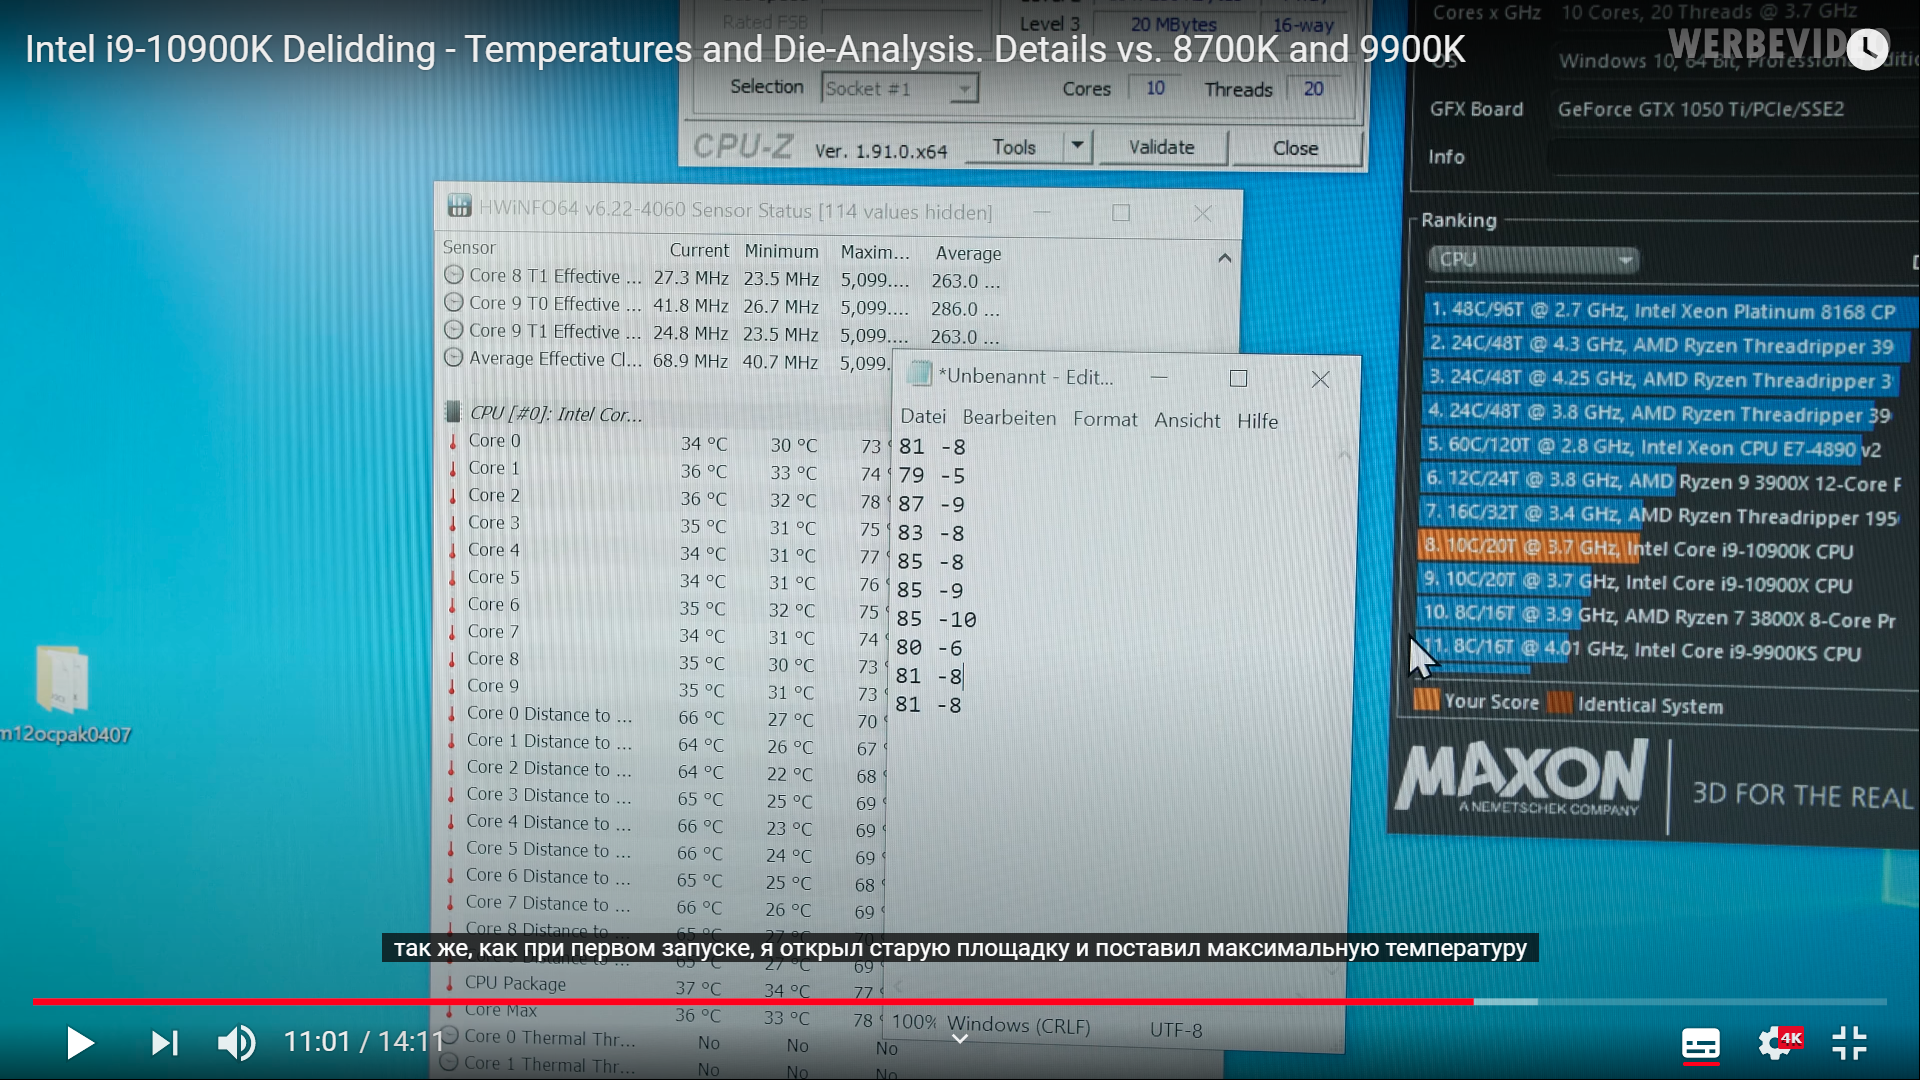Click the HWiNFO64 window title icon

click(459, 206)
